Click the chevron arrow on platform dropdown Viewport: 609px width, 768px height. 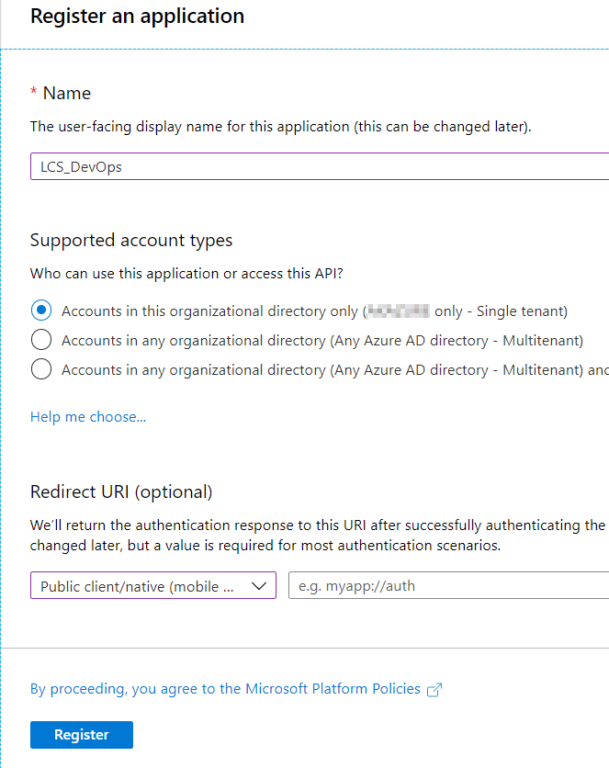click(260, 586)
